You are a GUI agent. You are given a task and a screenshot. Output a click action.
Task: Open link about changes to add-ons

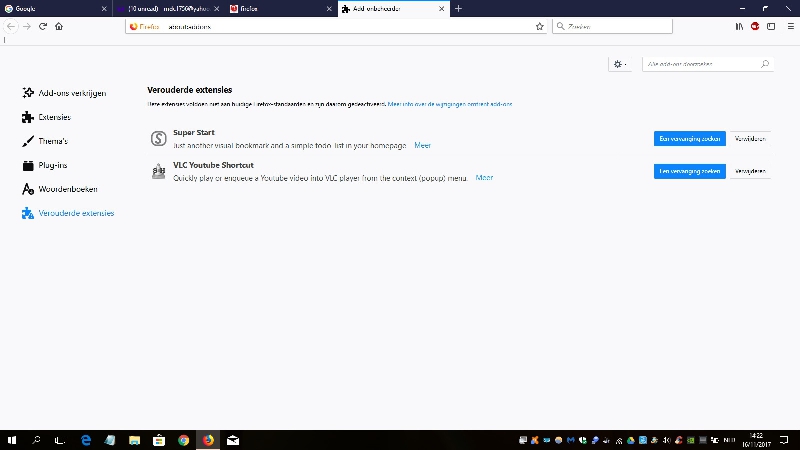pyautogui.click(x=449, y=103)
